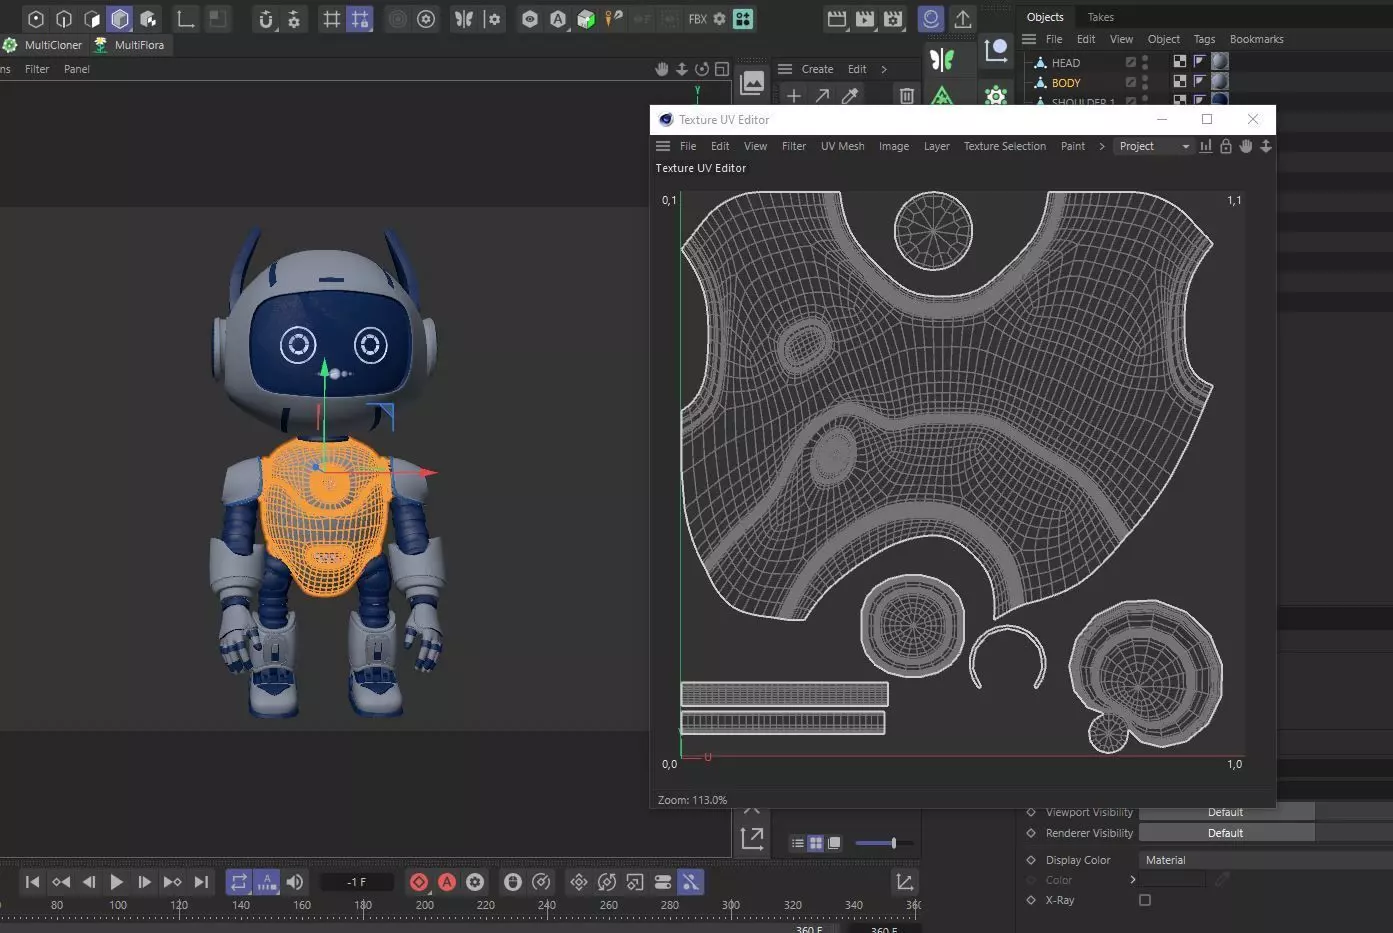Open Viewport Visibility Default dropdown

[x=1226, y=812]
